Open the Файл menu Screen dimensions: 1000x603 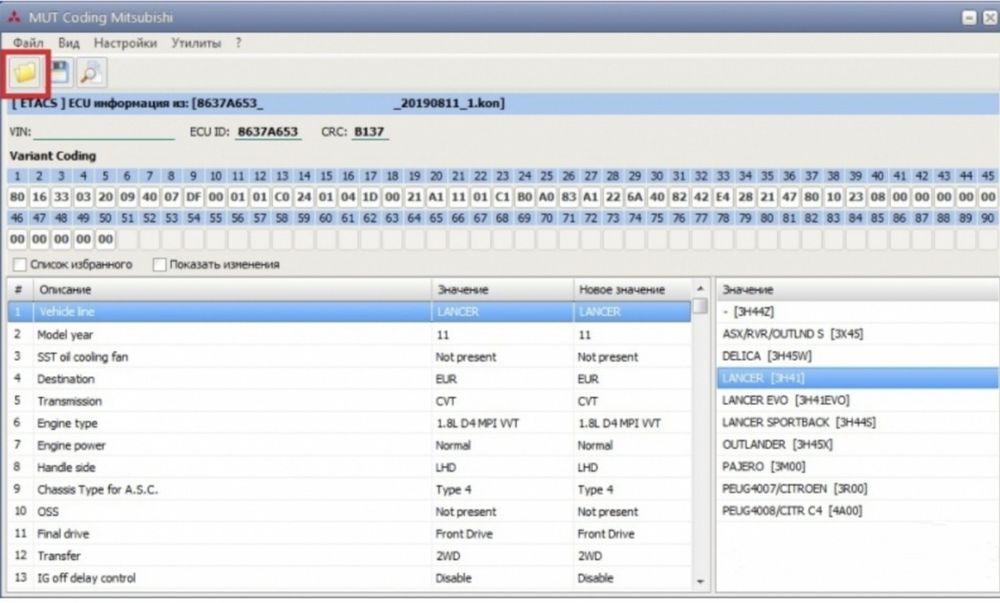pyautogui.click(x=28, y=43)
